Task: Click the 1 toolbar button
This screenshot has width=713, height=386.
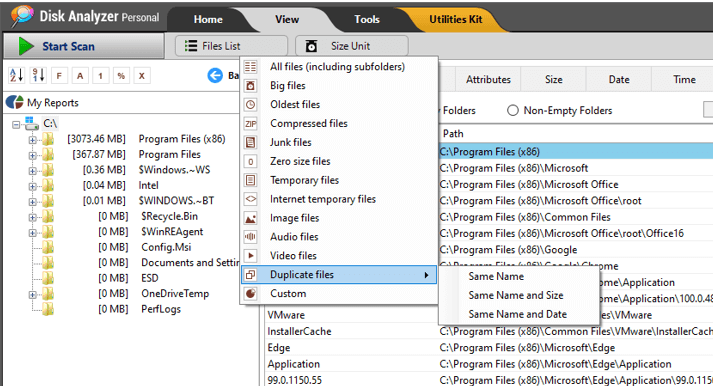Action: (100, 76)
